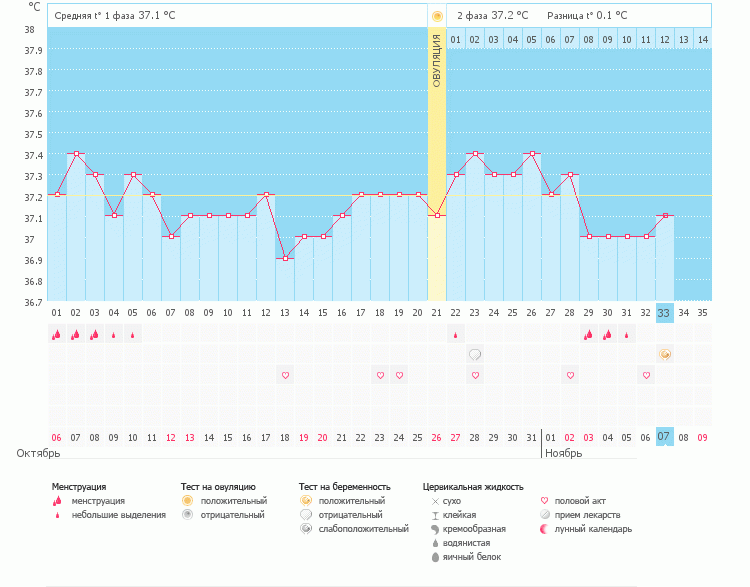Click the temperature data point on cycle day 02
This screenshot has width=750, height=587.
tap(76, 153)
